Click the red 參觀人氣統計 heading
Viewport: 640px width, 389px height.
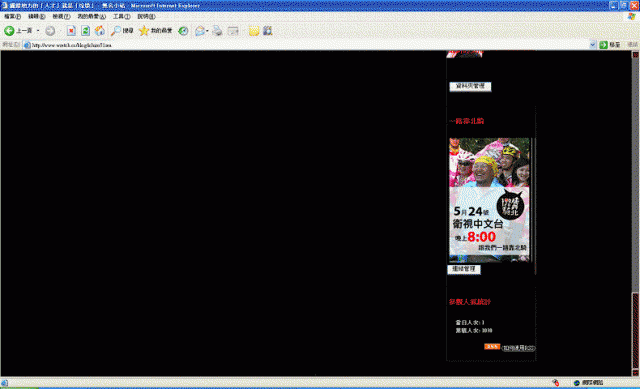pos(470,302)
